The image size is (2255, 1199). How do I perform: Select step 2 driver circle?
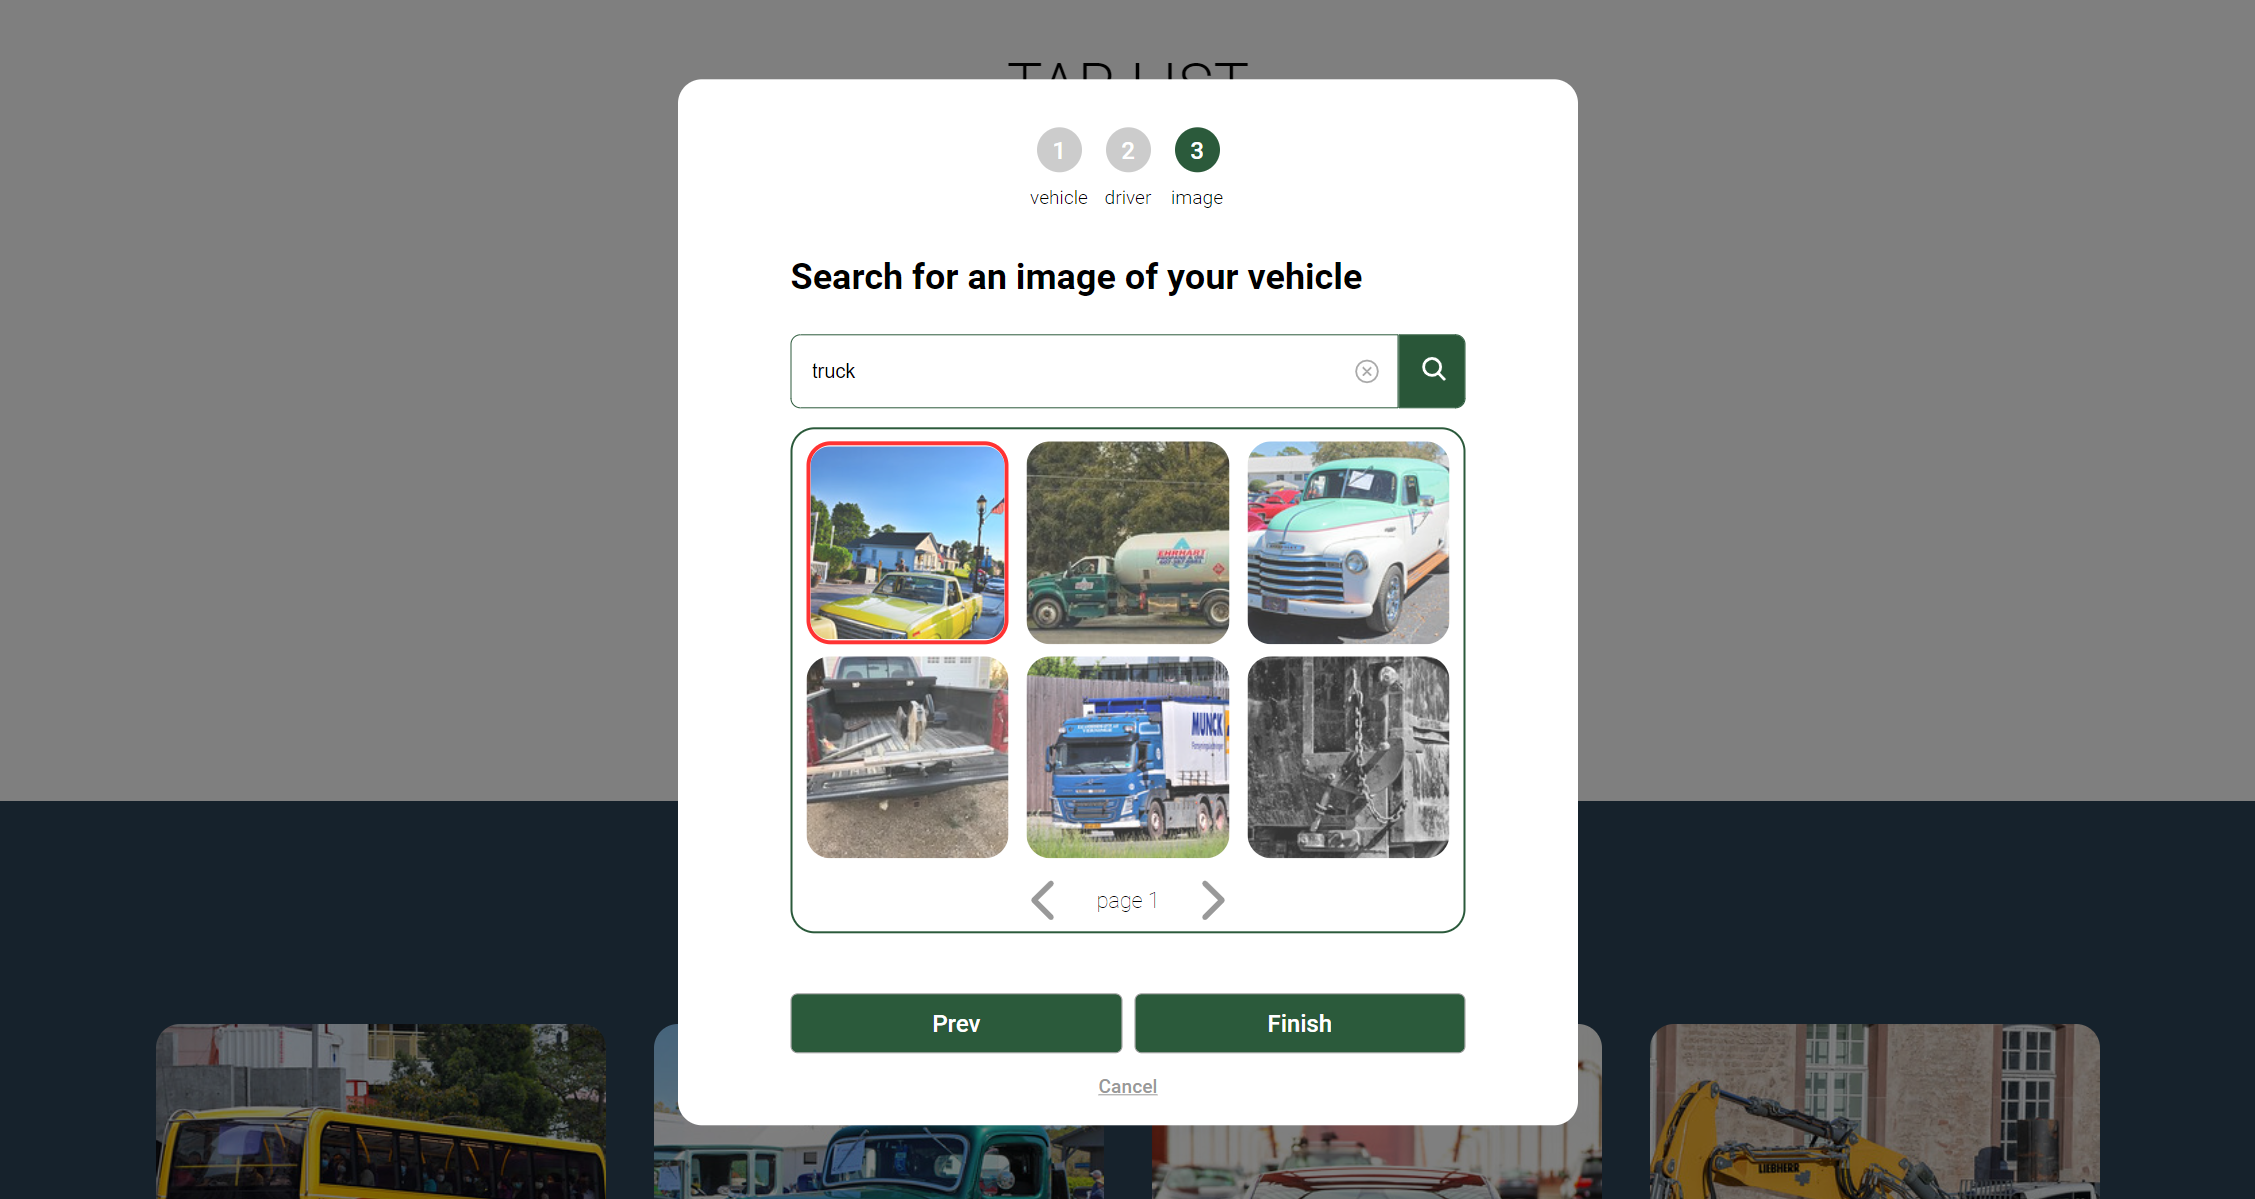pos(1127,151)
